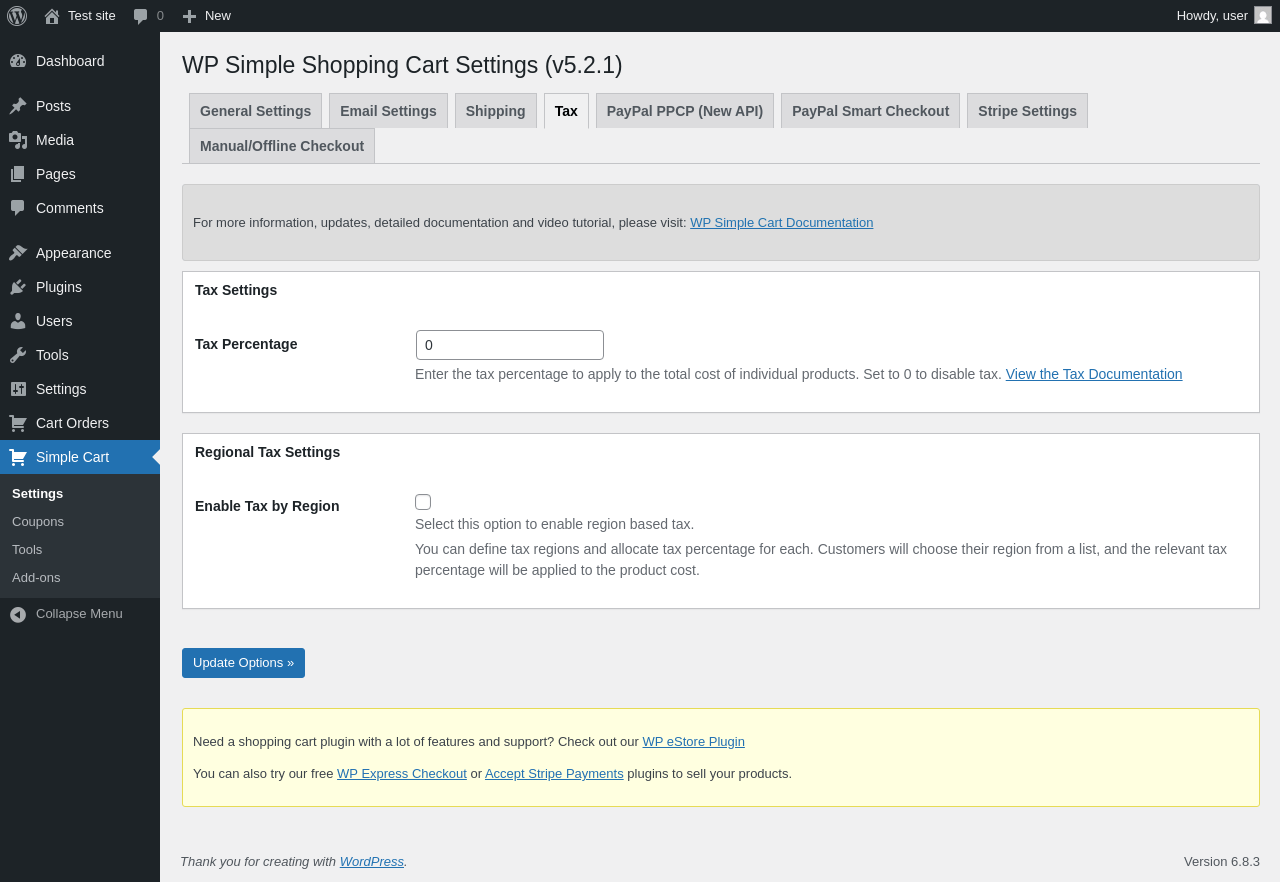1280x882 pixels.
Task: Click the Cart Orders cart icon
Action: 18,423
